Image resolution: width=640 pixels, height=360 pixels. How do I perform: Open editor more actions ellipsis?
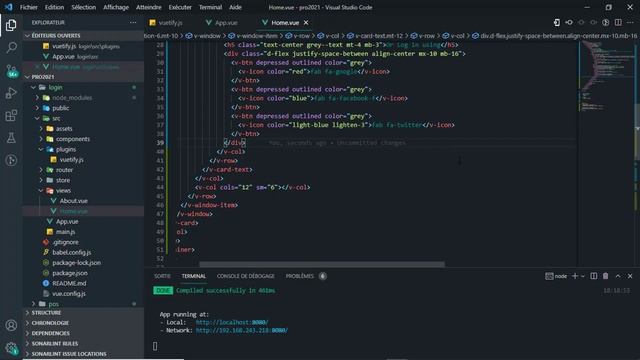(630, 22)
